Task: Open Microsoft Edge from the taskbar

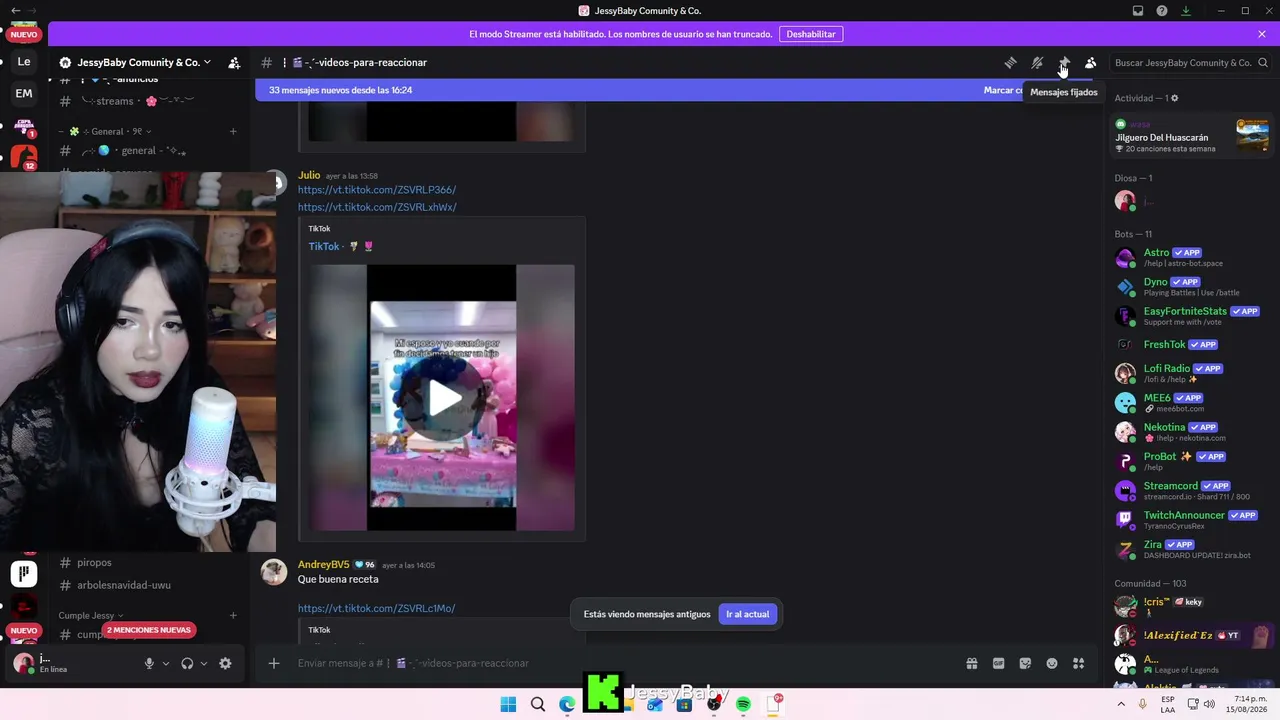Action: tap(567, 705)
